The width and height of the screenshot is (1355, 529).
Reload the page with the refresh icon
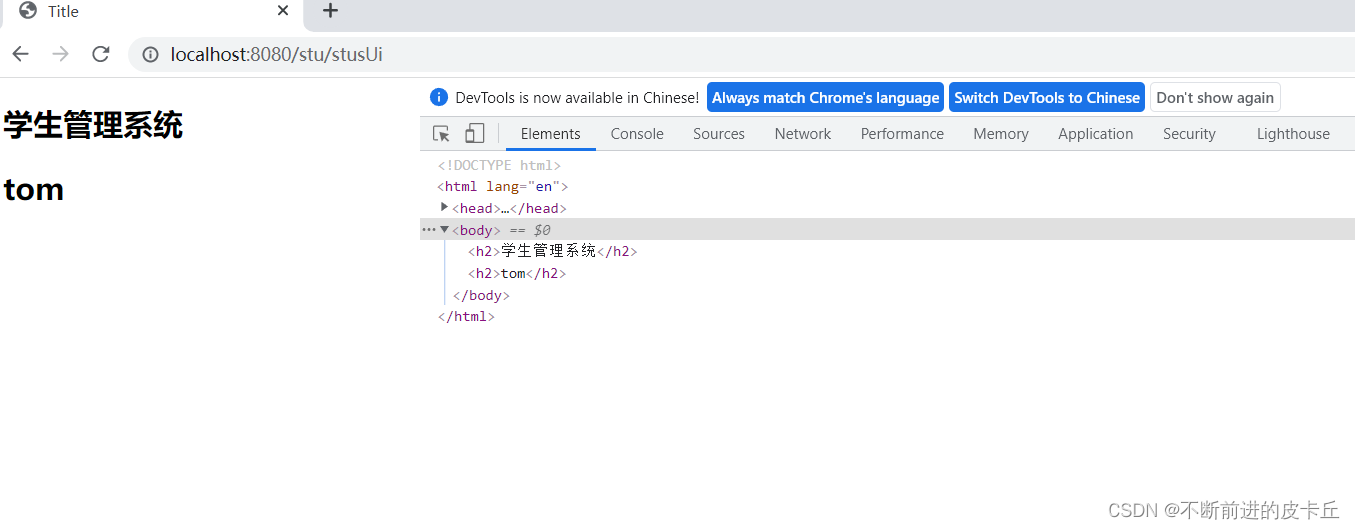point(100,54)
